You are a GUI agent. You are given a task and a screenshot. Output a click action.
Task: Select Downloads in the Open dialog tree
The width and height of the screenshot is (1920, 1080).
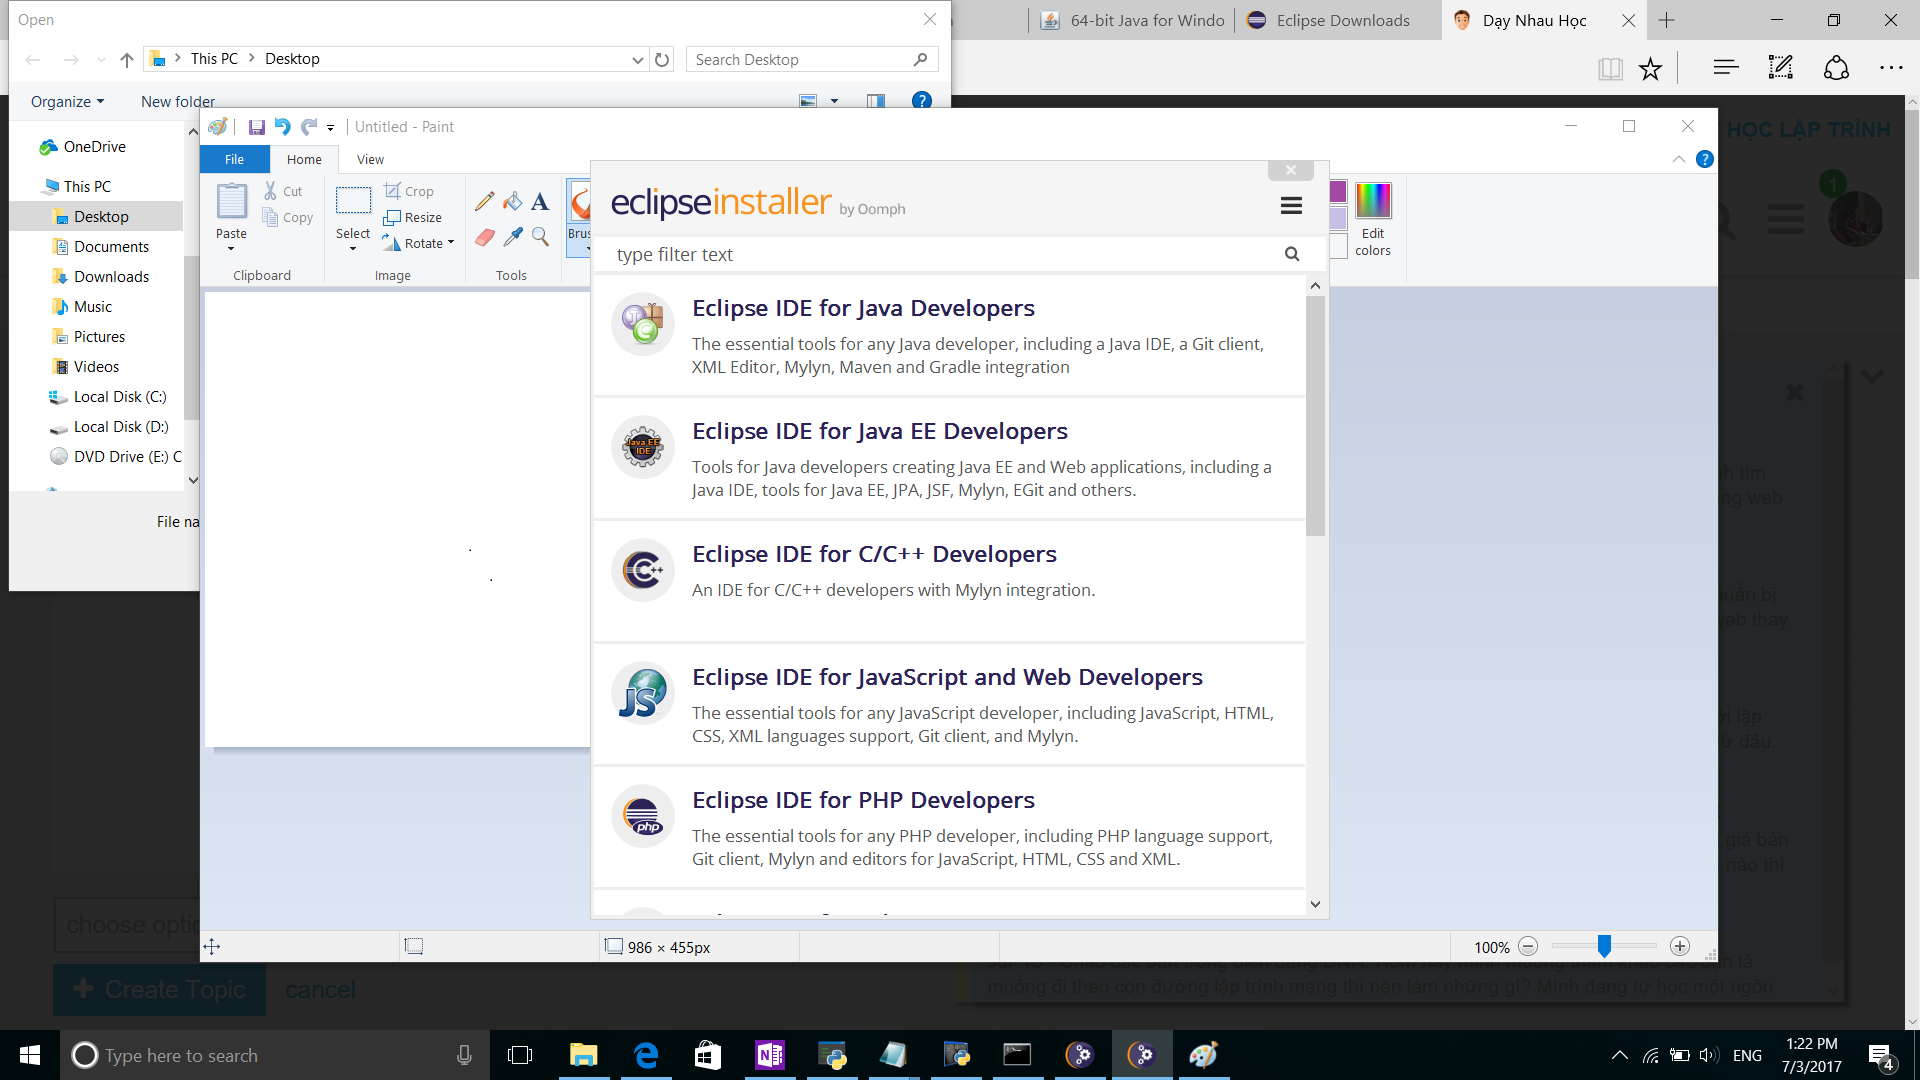click(x=111, y=276)
